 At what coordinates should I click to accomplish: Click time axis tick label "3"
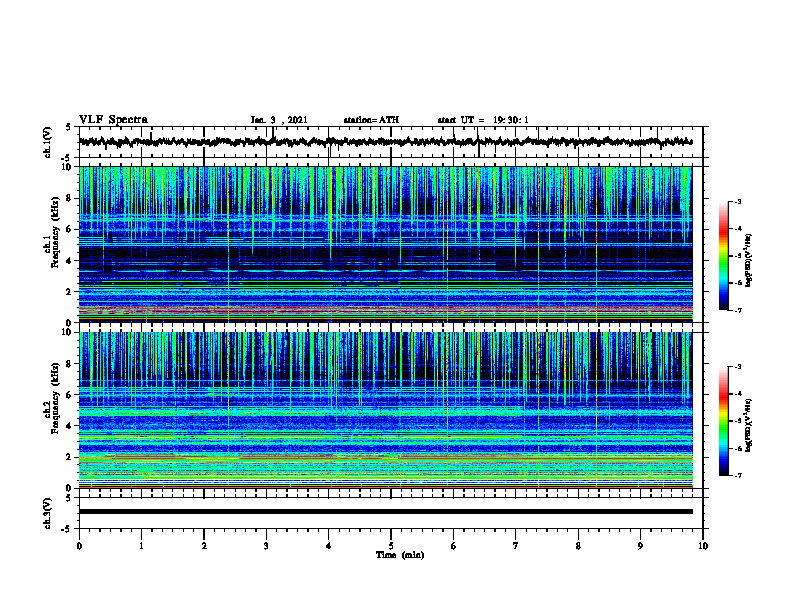coord(266,546)
